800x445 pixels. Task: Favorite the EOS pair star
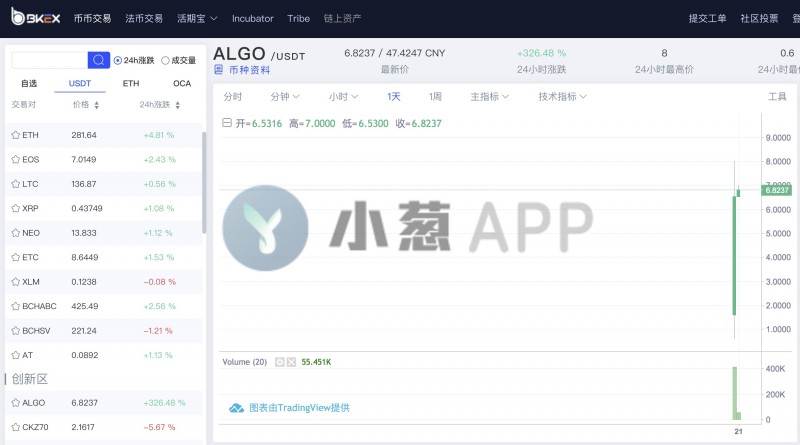[x=16, y=160]
